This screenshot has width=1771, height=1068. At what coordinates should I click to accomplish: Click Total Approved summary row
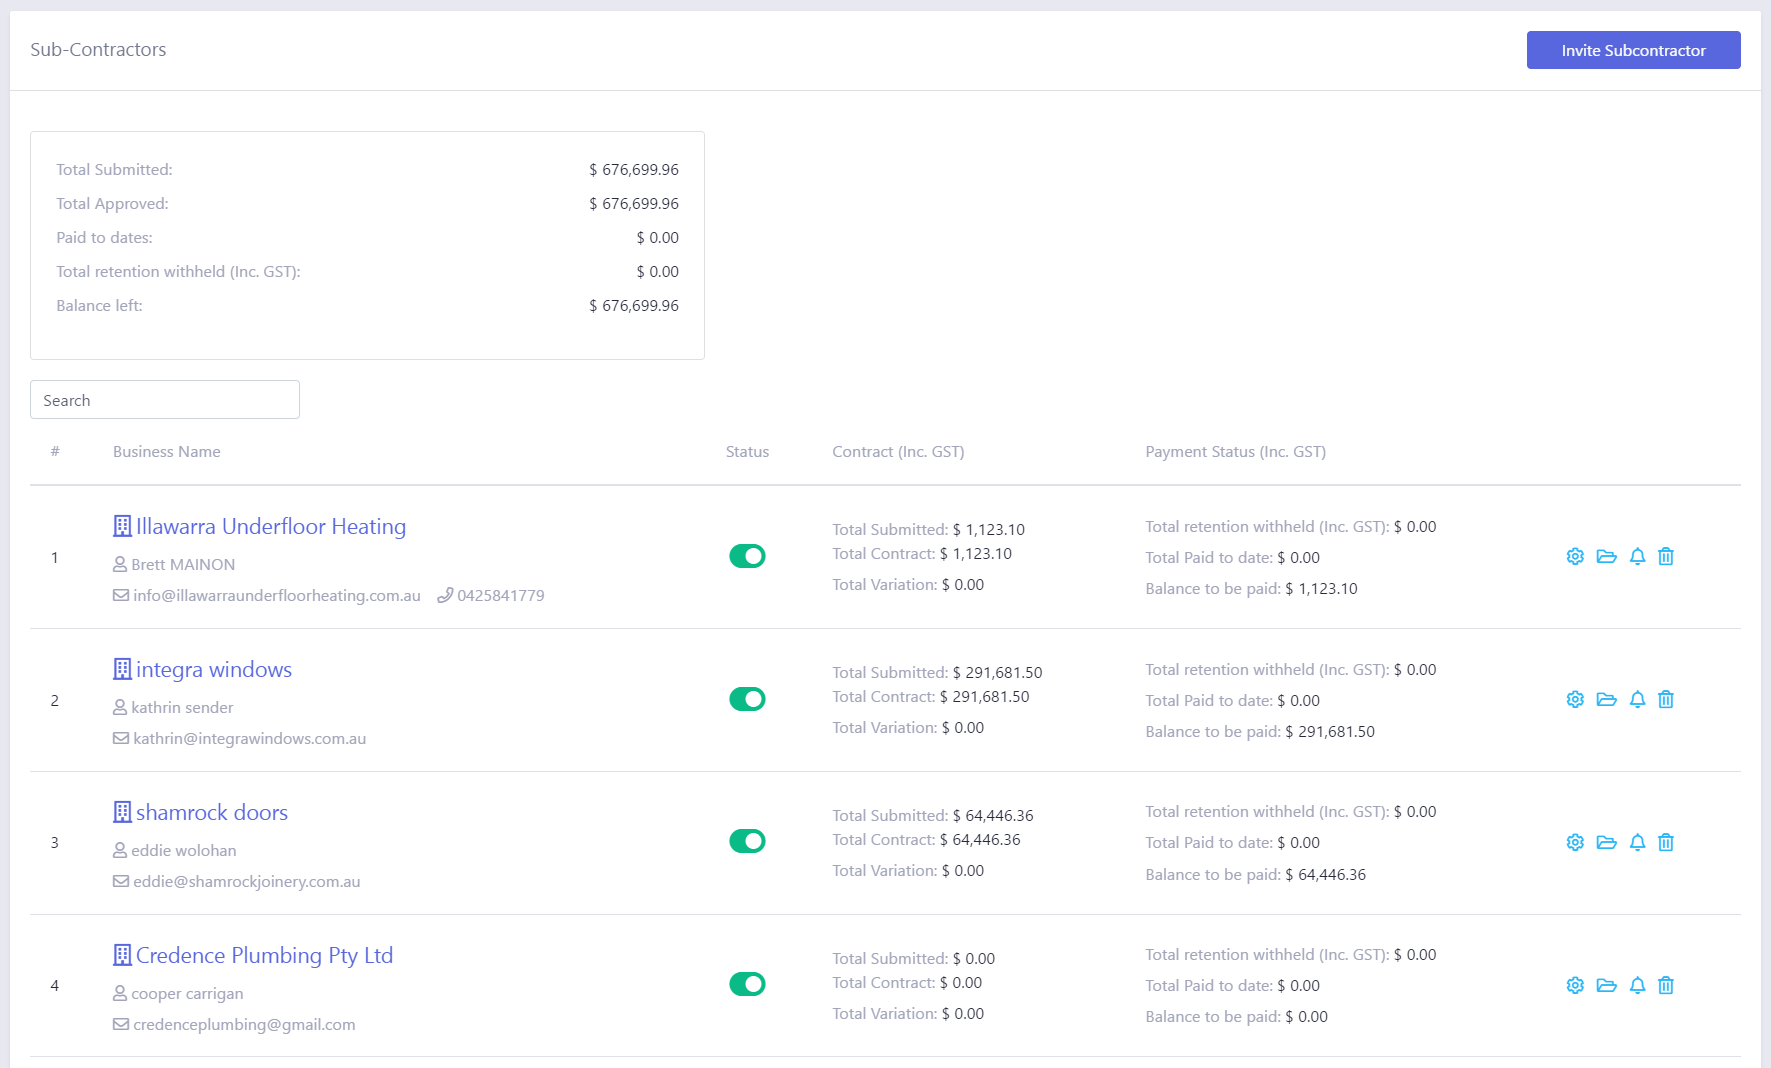pos(367,204)
